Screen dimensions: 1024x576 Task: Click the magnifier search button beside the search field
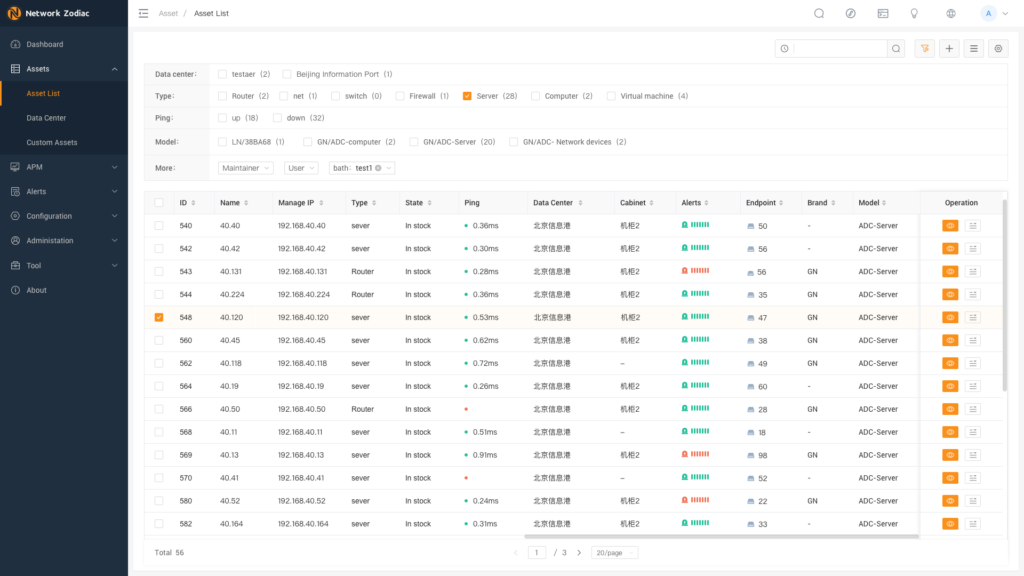(896, 48)
